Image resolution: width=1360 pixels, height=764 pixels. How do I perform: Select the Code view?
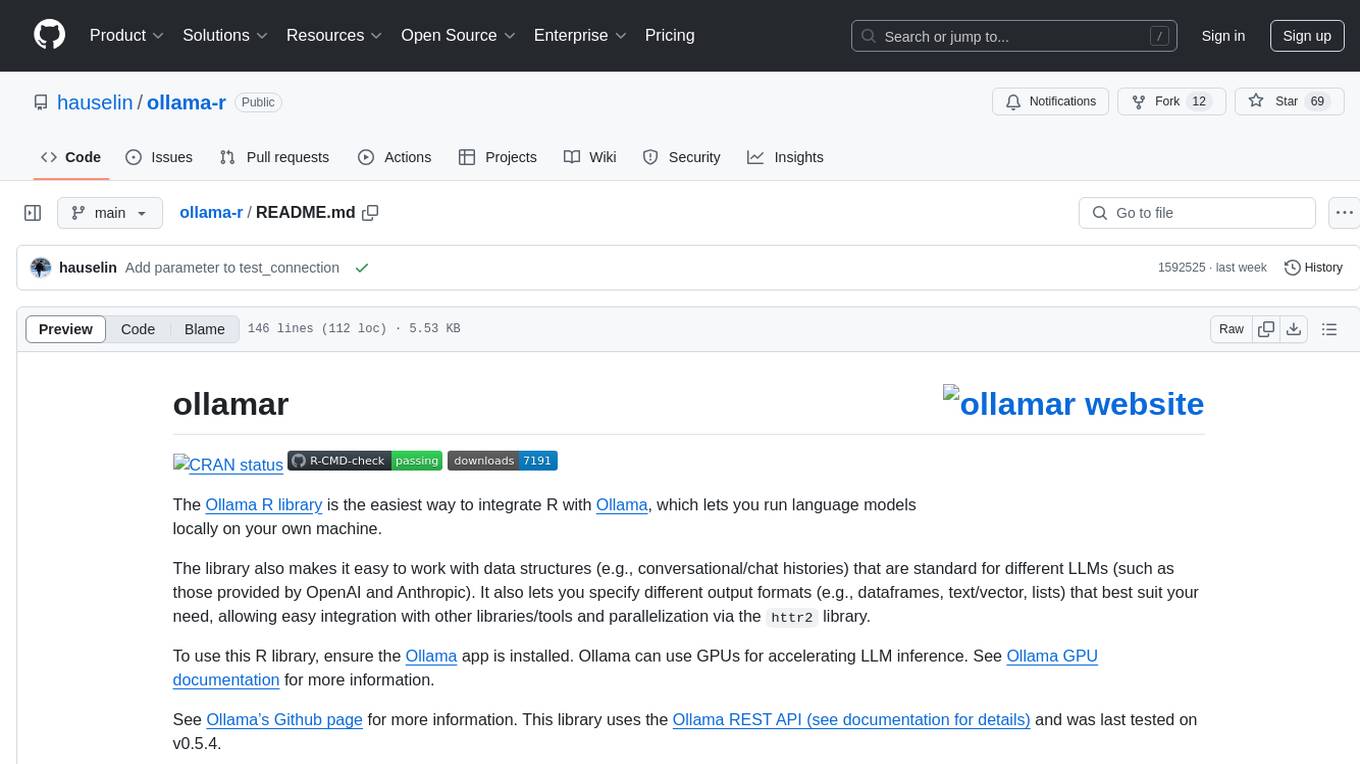(x=138, y=329)
